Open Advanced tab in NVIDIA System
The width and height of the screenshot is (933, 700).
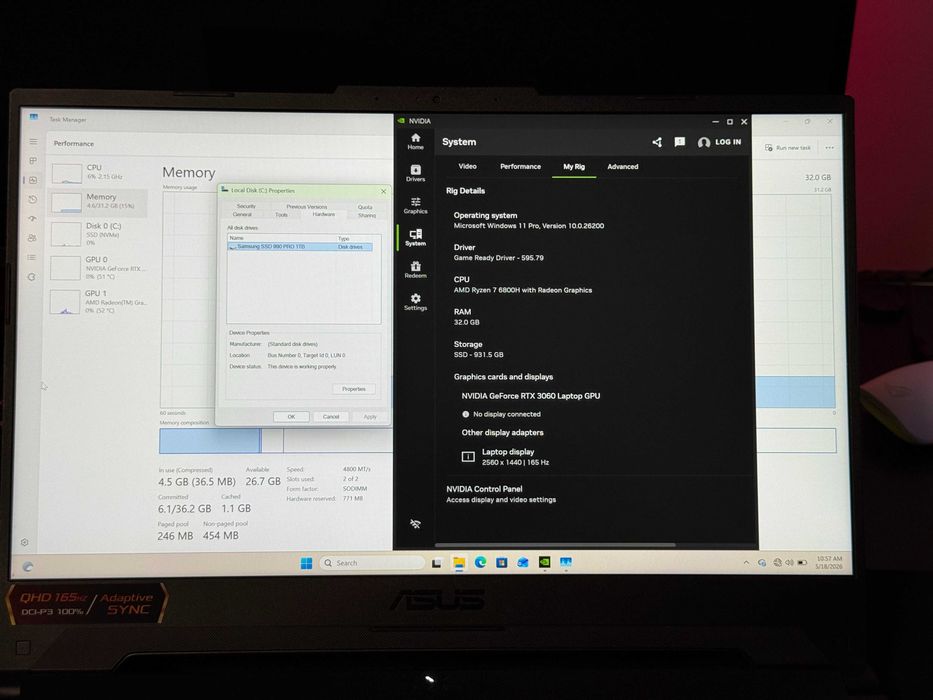623,167
